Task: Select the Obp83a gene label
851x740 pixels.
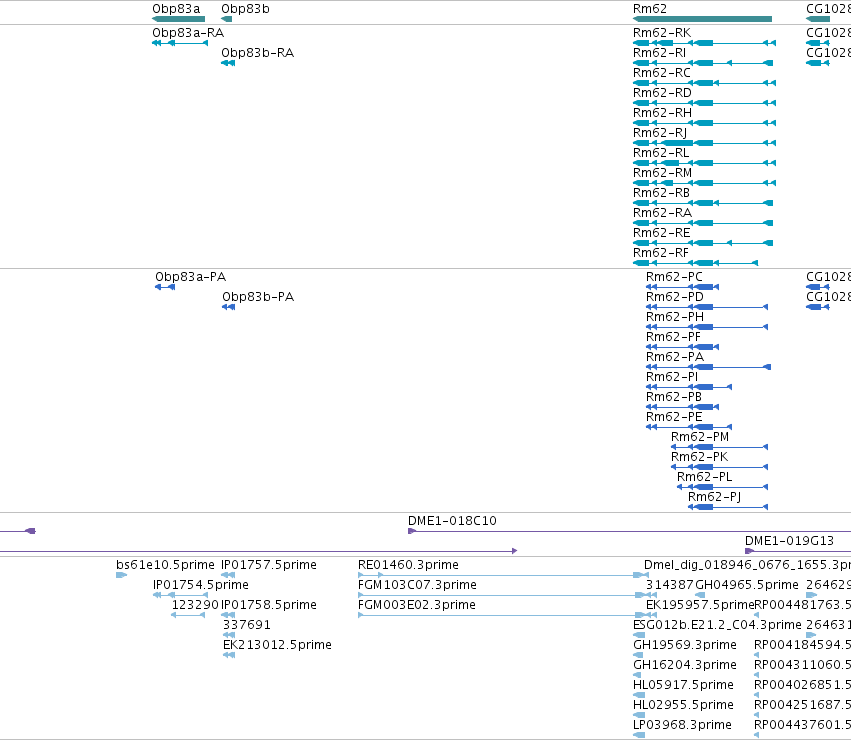Action: [x=176, y=9]
